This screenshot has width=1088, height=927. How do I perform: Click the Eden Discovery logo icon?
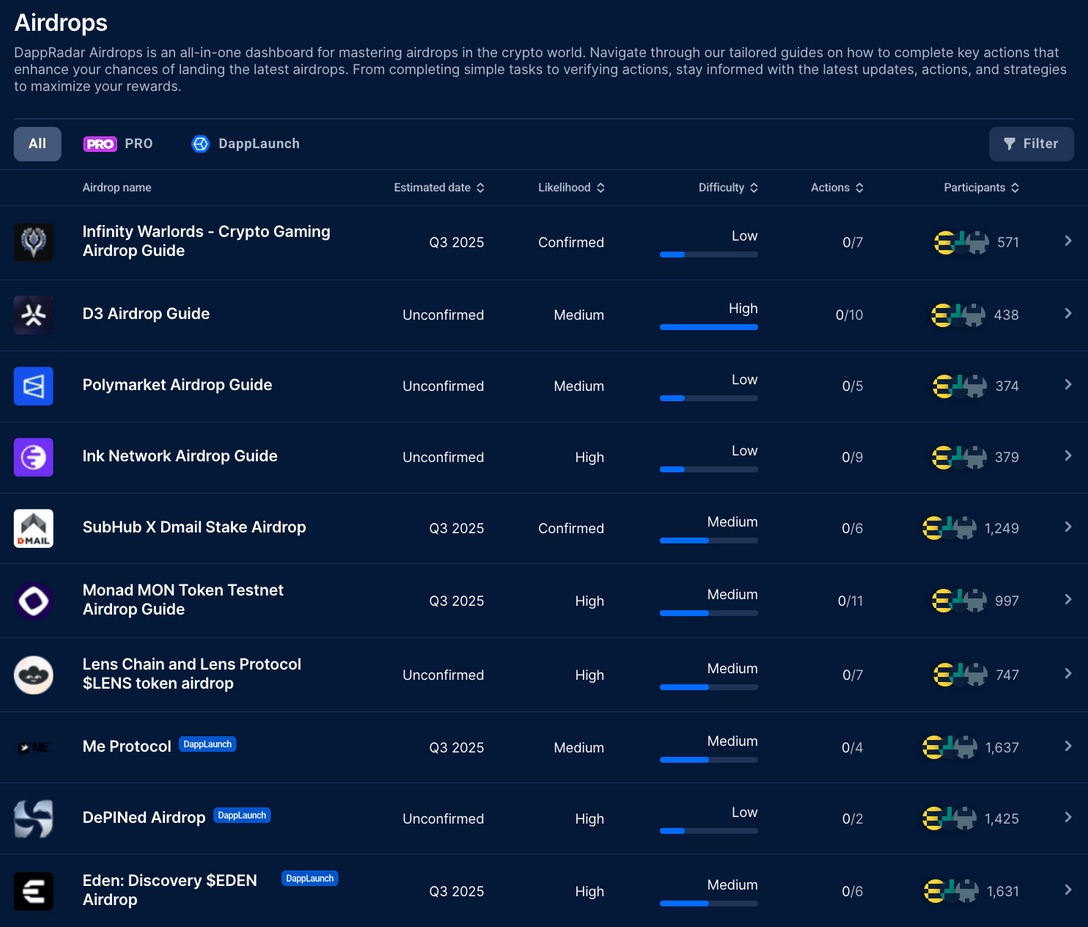click(34, 891)
